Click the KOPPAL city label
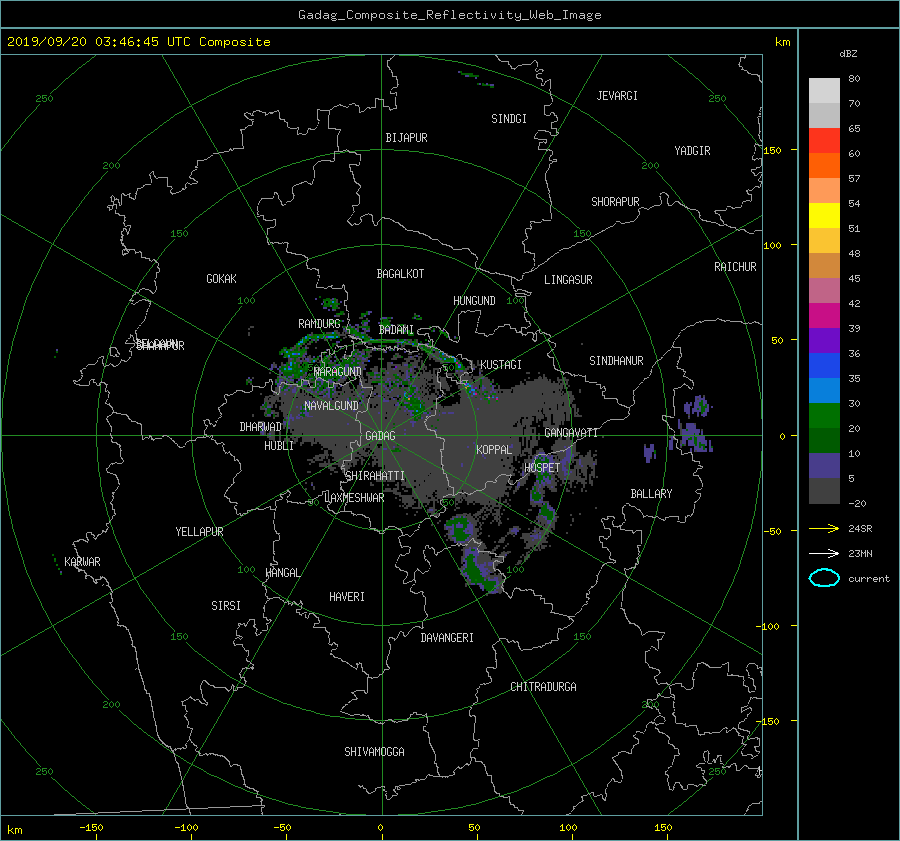 tap(494, 450)
